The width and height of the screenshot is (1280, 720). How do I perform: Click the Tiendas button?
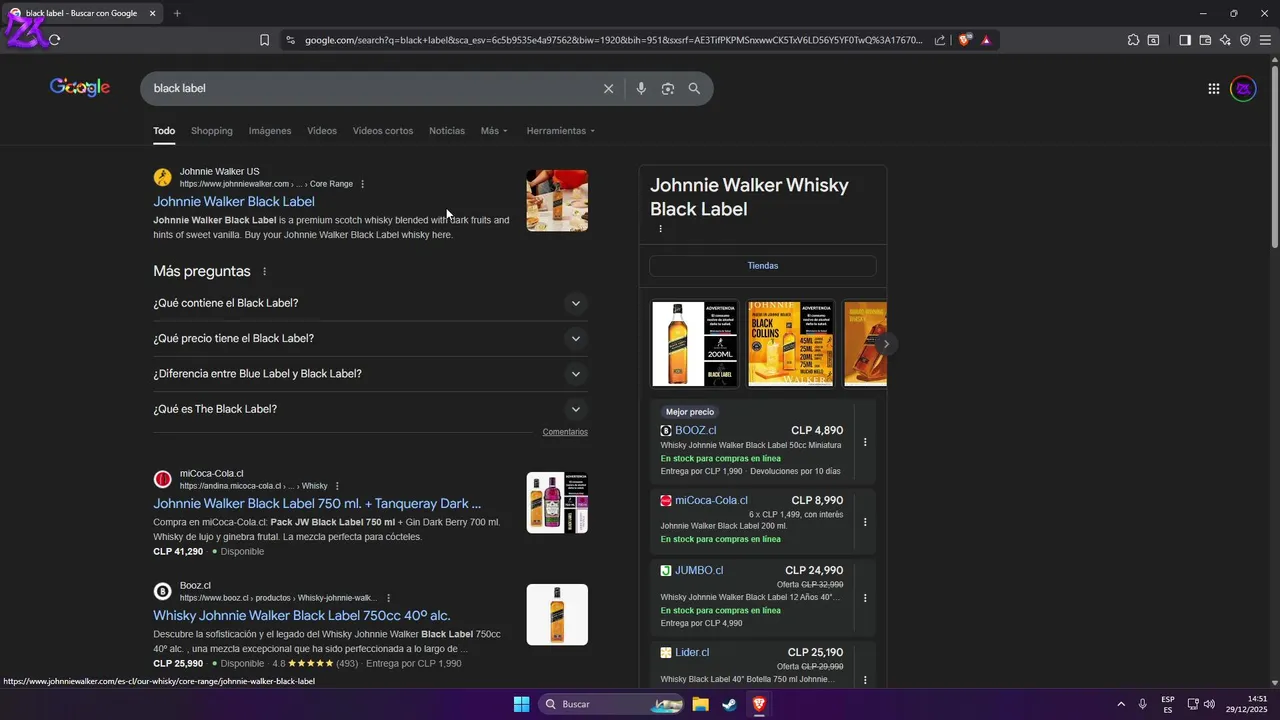pos(763,266)
